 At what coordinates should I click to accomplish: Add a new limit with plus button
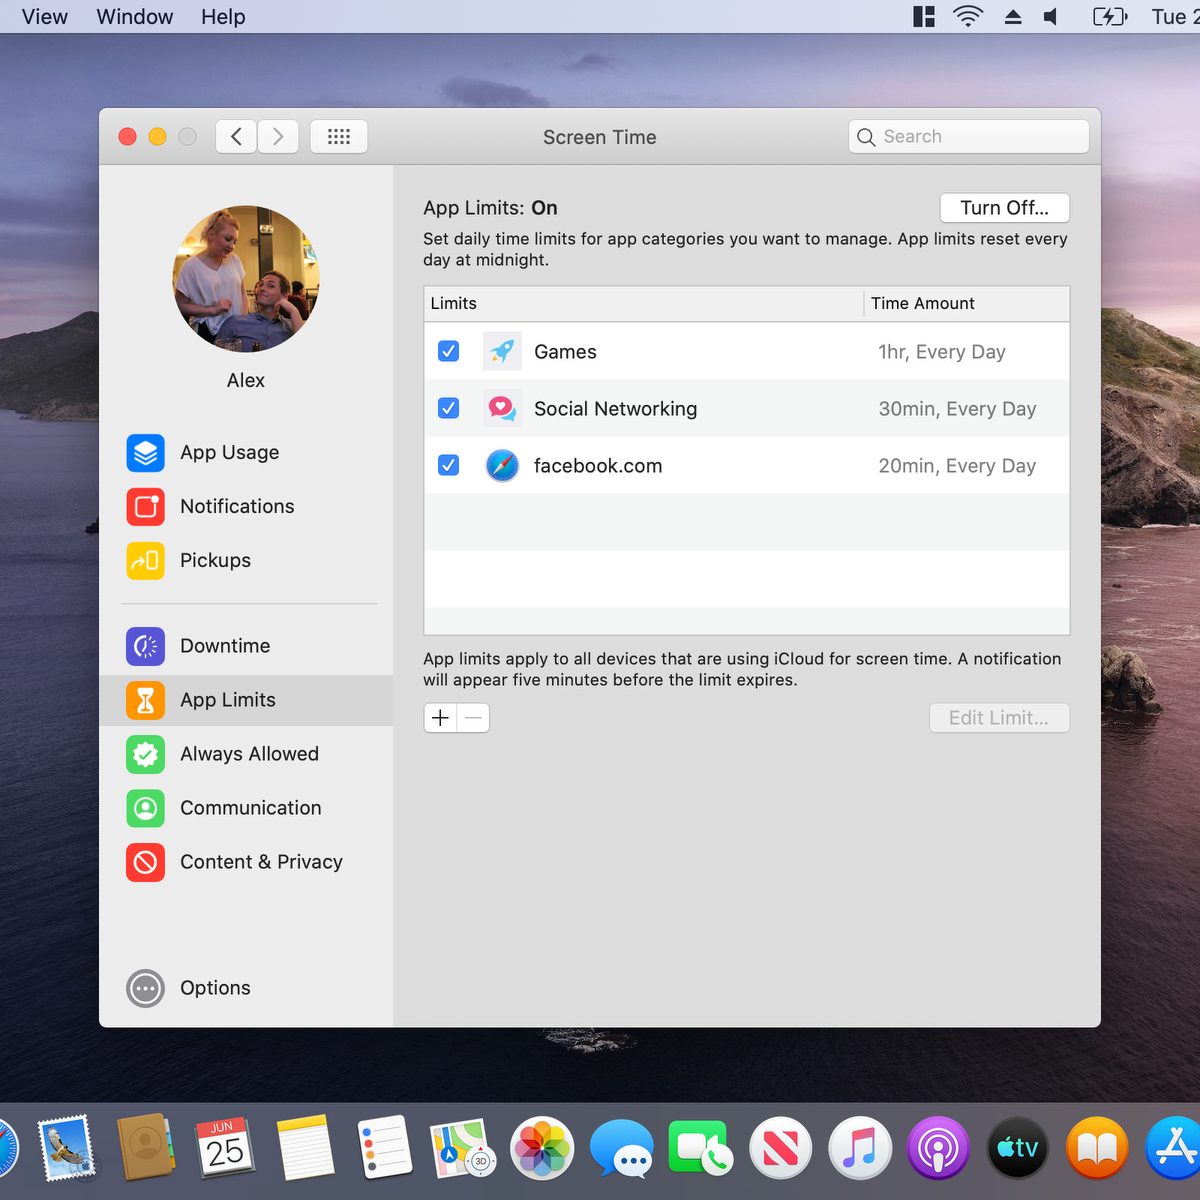(x=440, y=718)
